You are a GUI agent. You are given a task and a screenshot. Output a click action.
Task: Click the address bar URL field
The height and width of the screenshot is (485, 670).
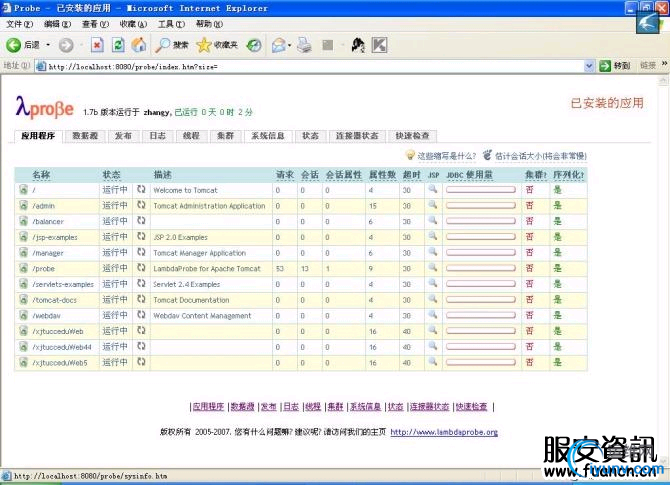315,66
